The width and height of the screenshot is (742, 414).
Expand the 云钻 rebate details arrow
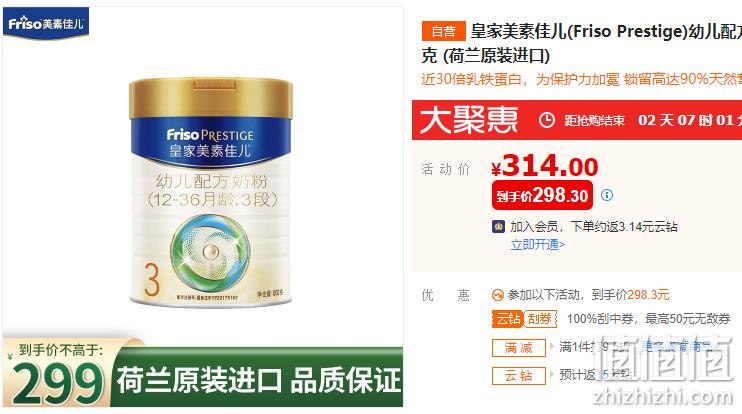pyautogui.click(x=551, y=375)
